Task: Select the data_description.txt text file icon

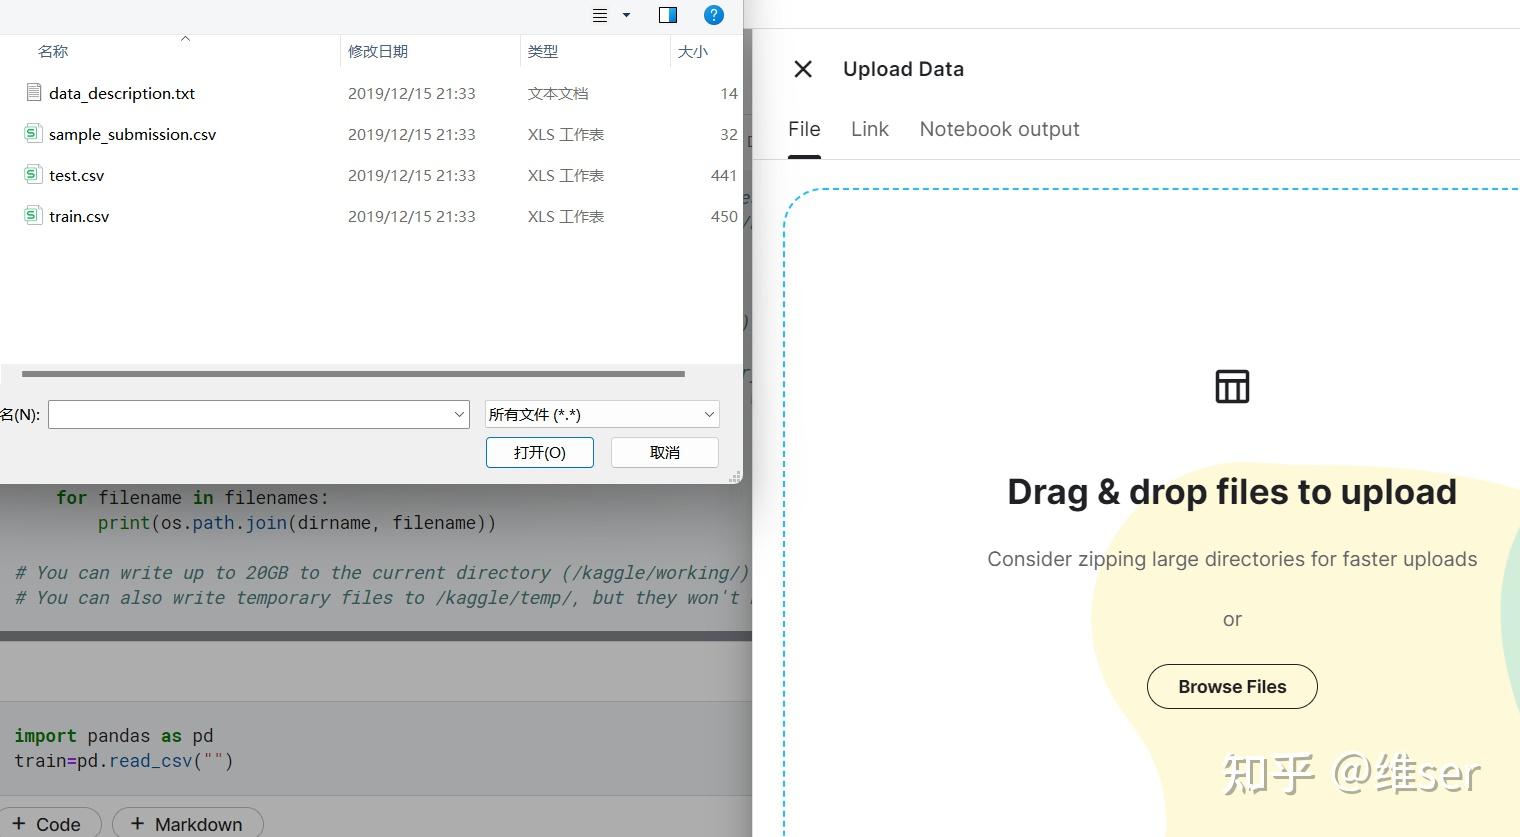Action: (x=33, y=92)
